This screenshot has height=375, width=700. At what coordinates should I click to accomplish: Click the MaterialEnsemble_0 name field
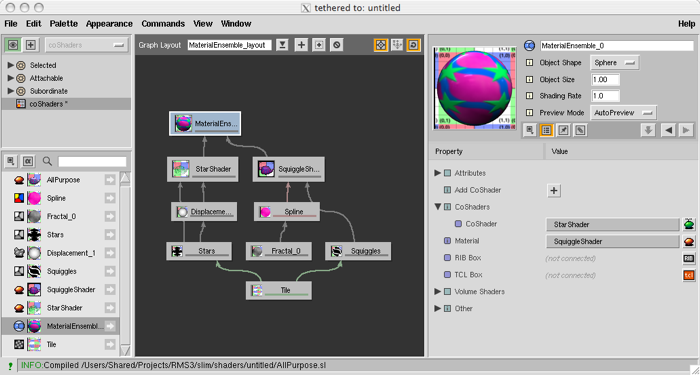(x=617, y=46)
